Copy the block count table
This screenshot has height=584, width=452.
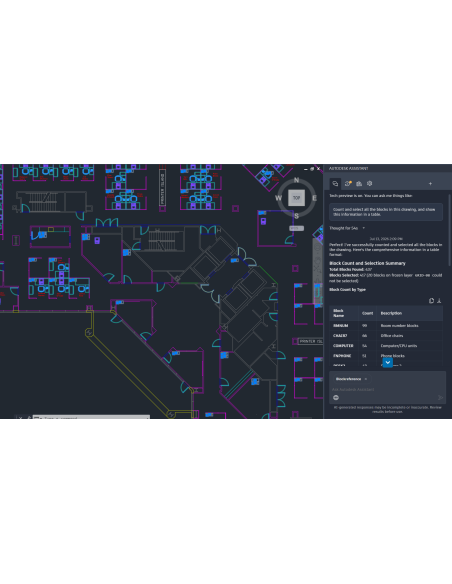431,301
